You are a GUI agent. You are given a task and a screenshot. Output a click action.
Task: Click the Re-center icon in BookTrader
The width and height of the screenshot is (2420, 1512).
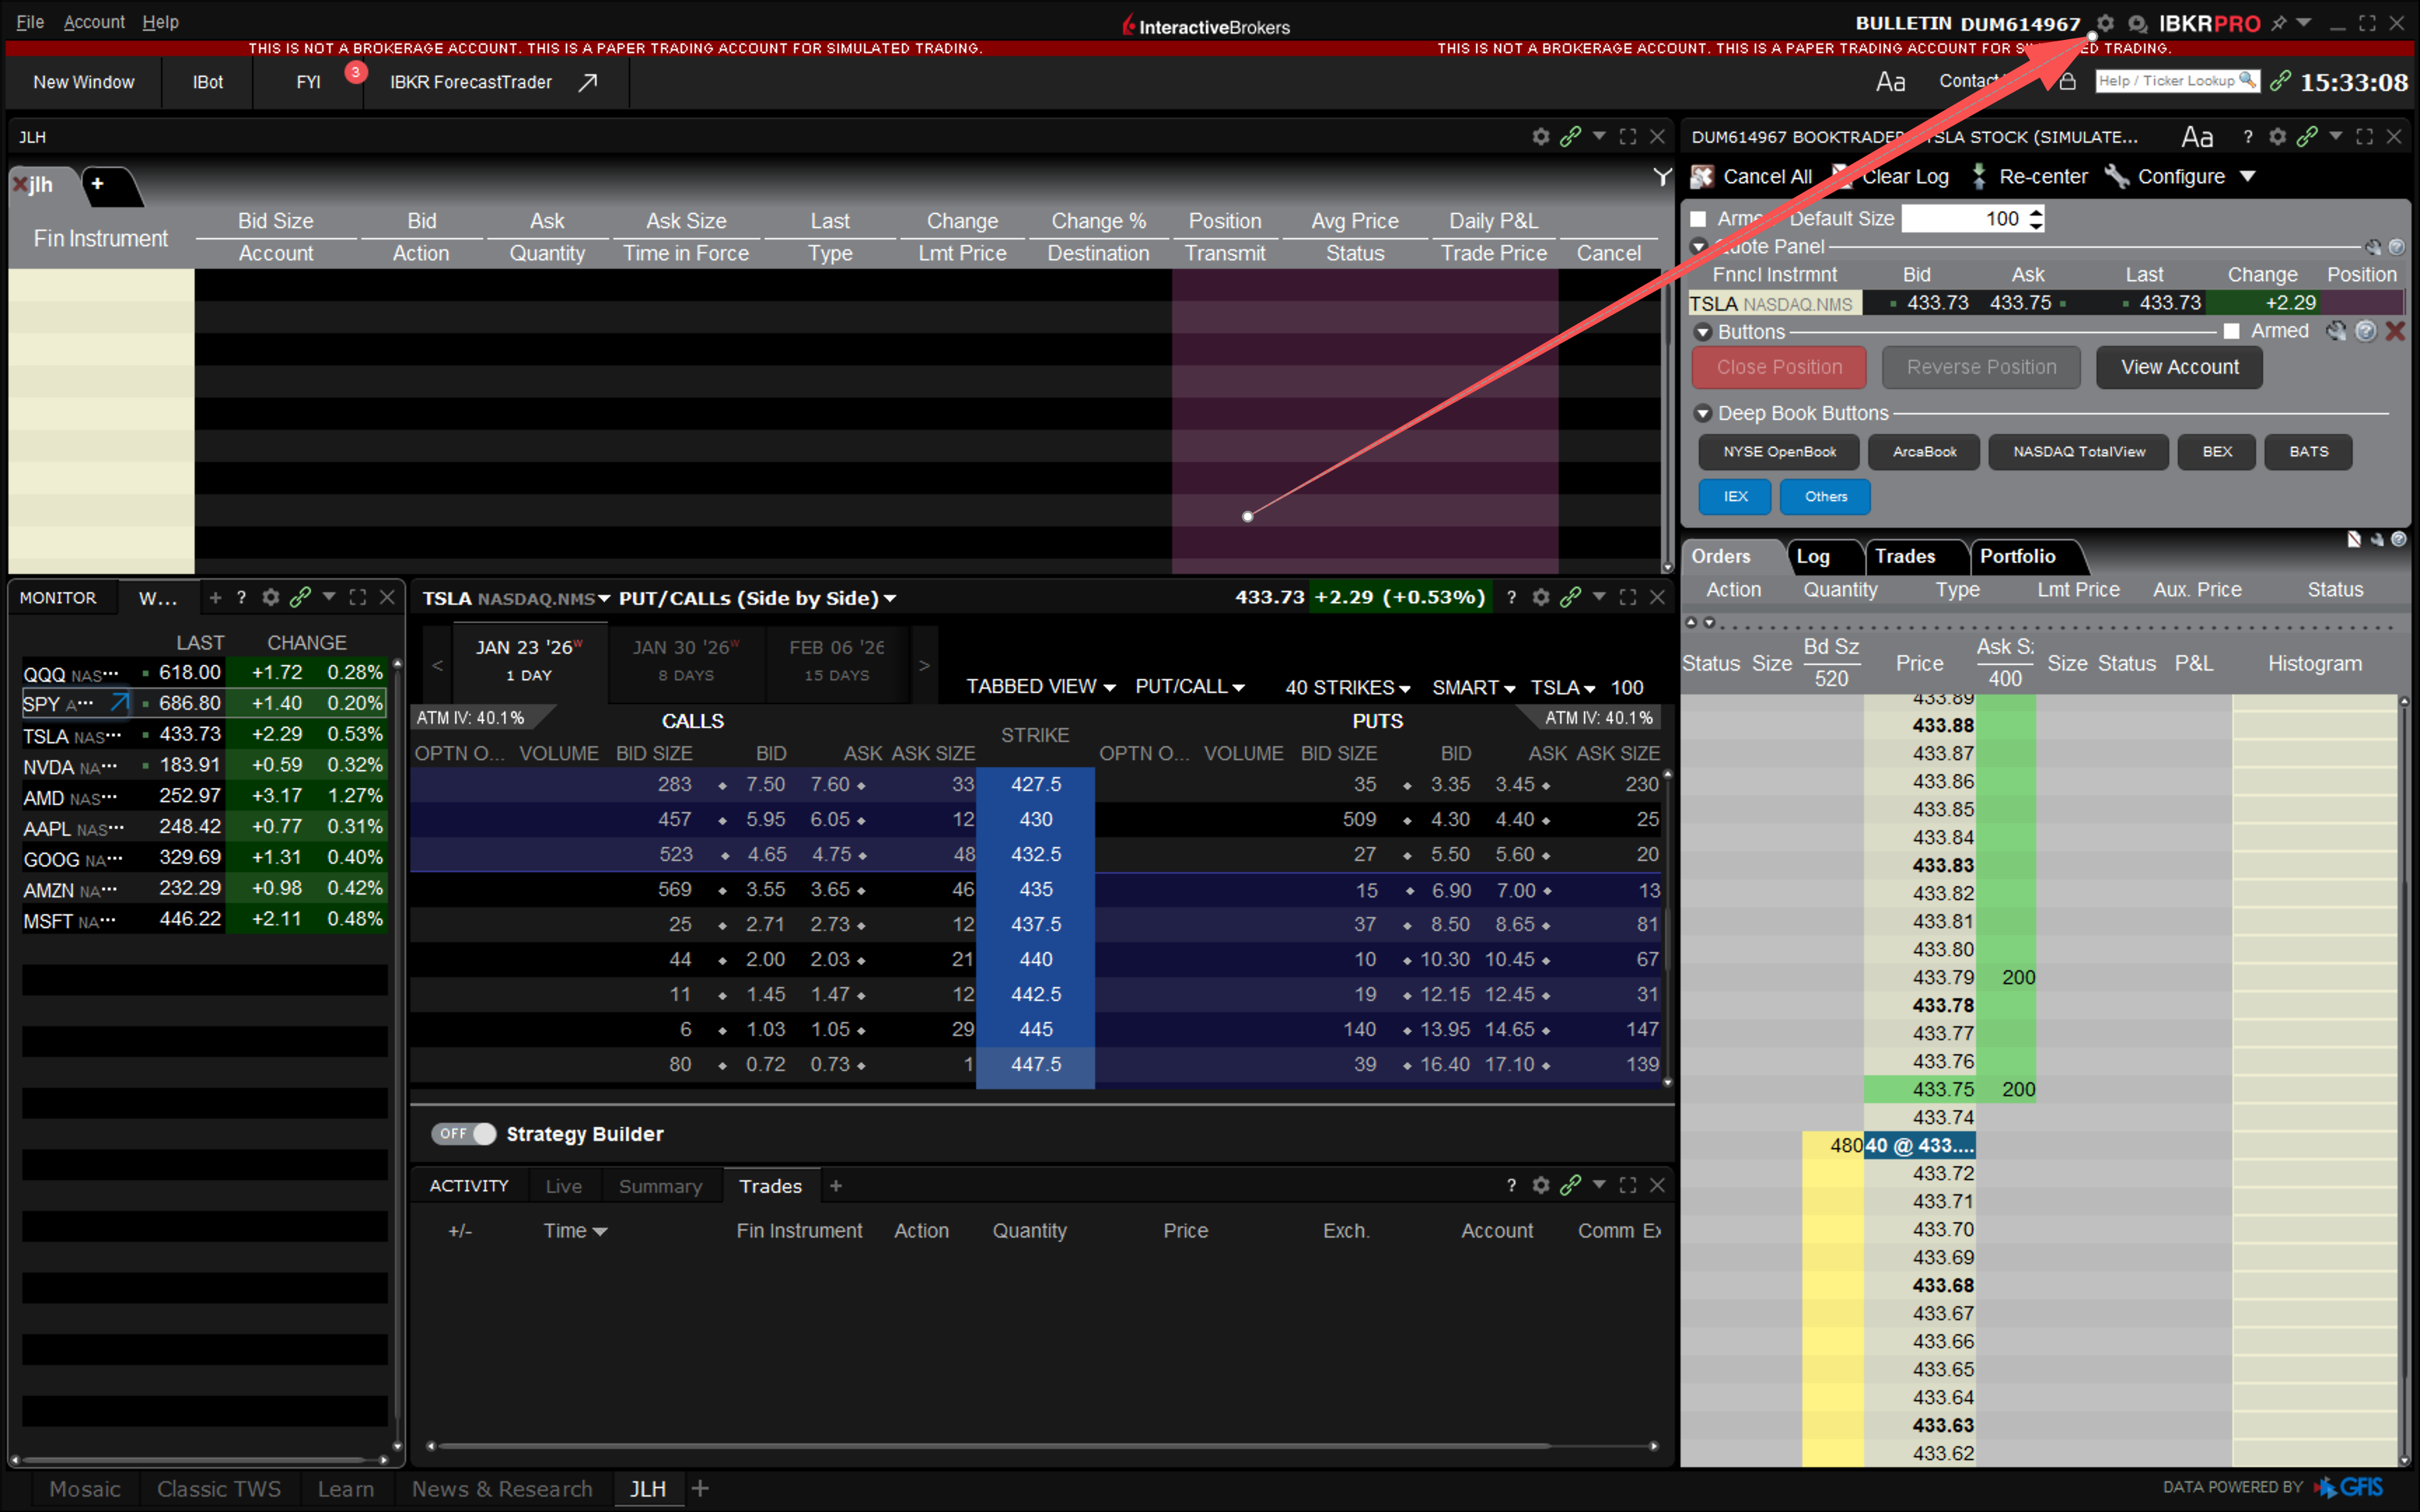(x=1978, y=177)
